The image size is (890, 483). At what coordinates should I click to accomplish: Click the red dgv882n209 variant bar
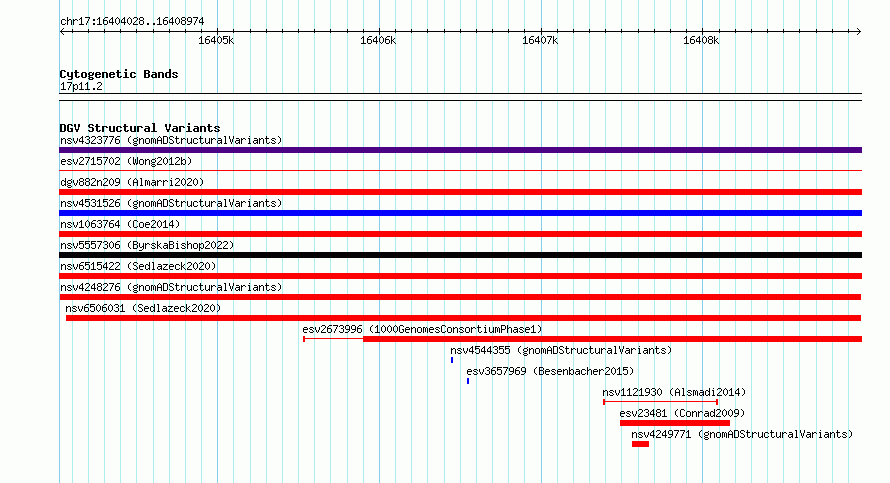460,192
